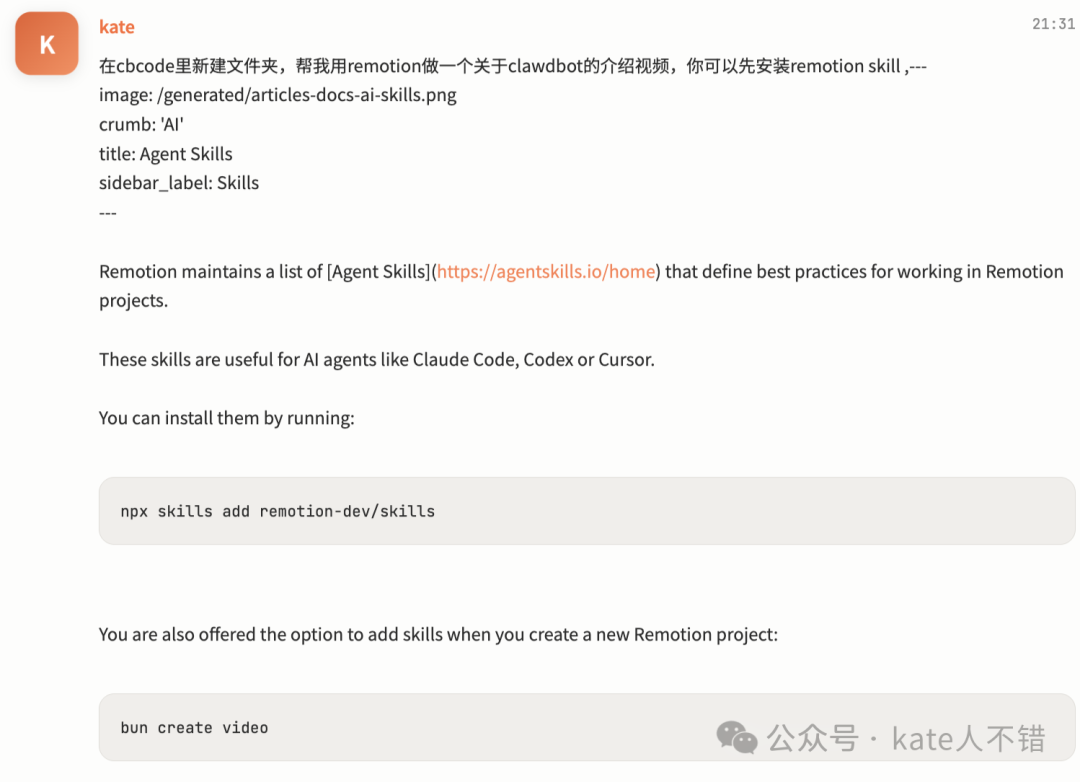Screen dimensions: 1080x782
Task: Click the word projects. on the wrapped line
Action: coord(133,301)
